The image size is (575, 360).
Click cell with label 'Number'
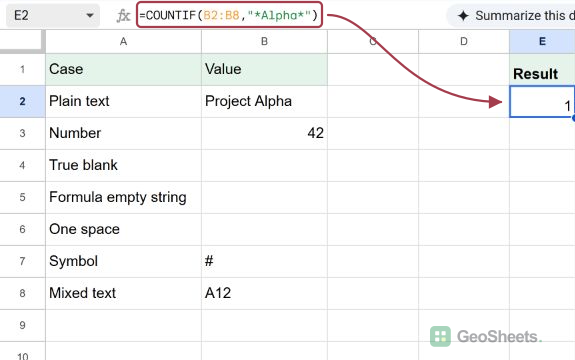(123, 133)
